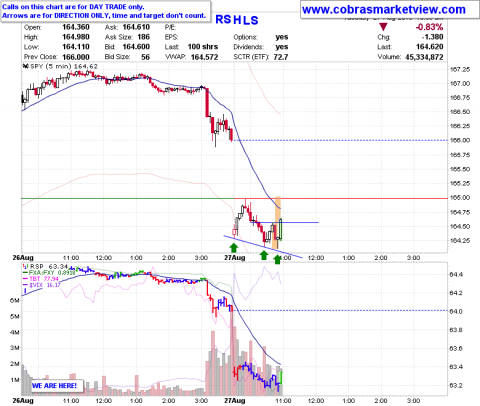
Task: Select the Bid Size value 56
Action: [x=145, y=57]
